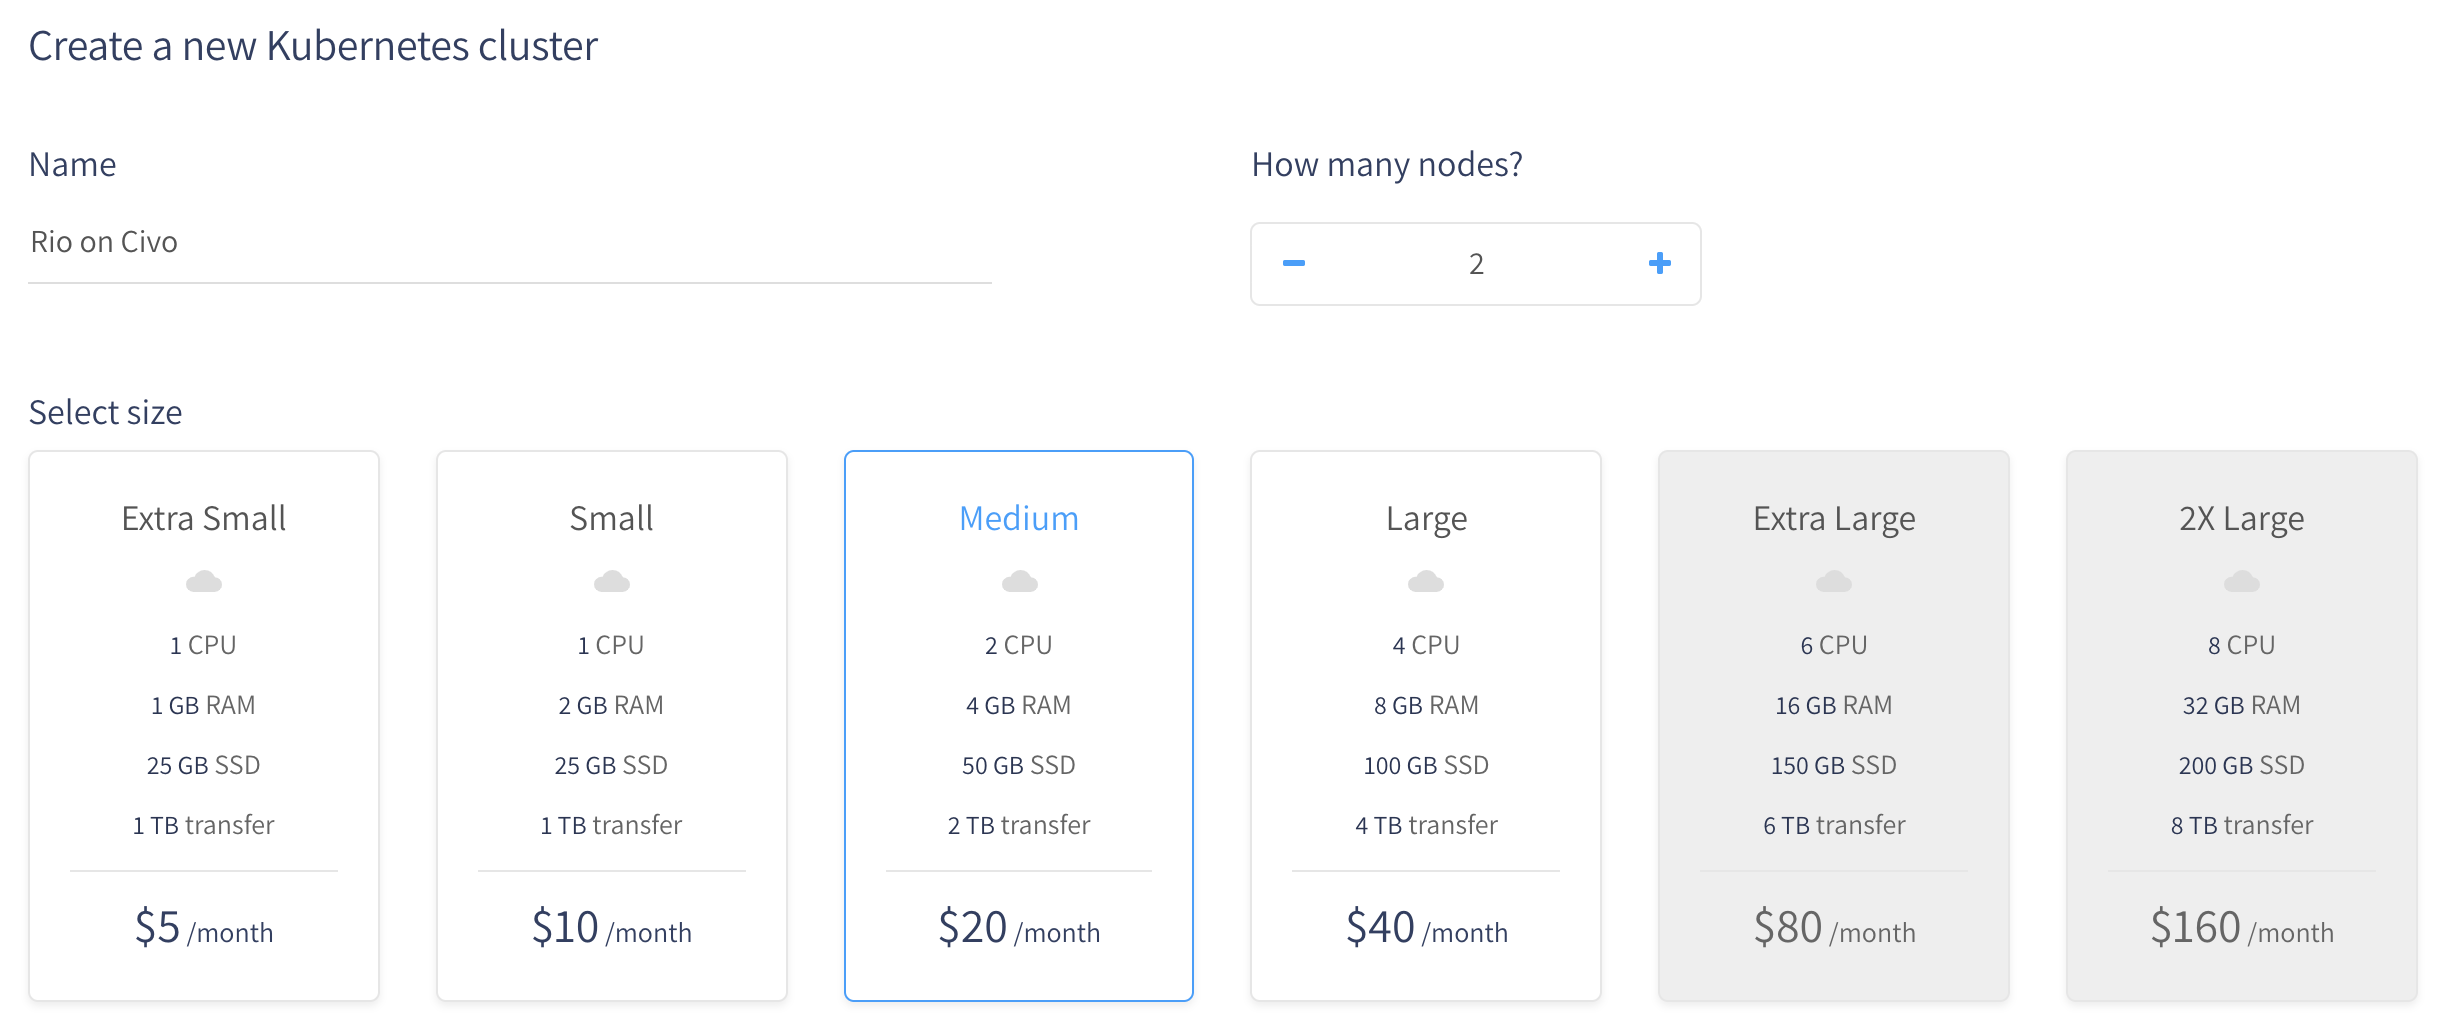Click the cloud icon on Medium card
This screenshot has height=1024, width=2440.
point(1019,581)
